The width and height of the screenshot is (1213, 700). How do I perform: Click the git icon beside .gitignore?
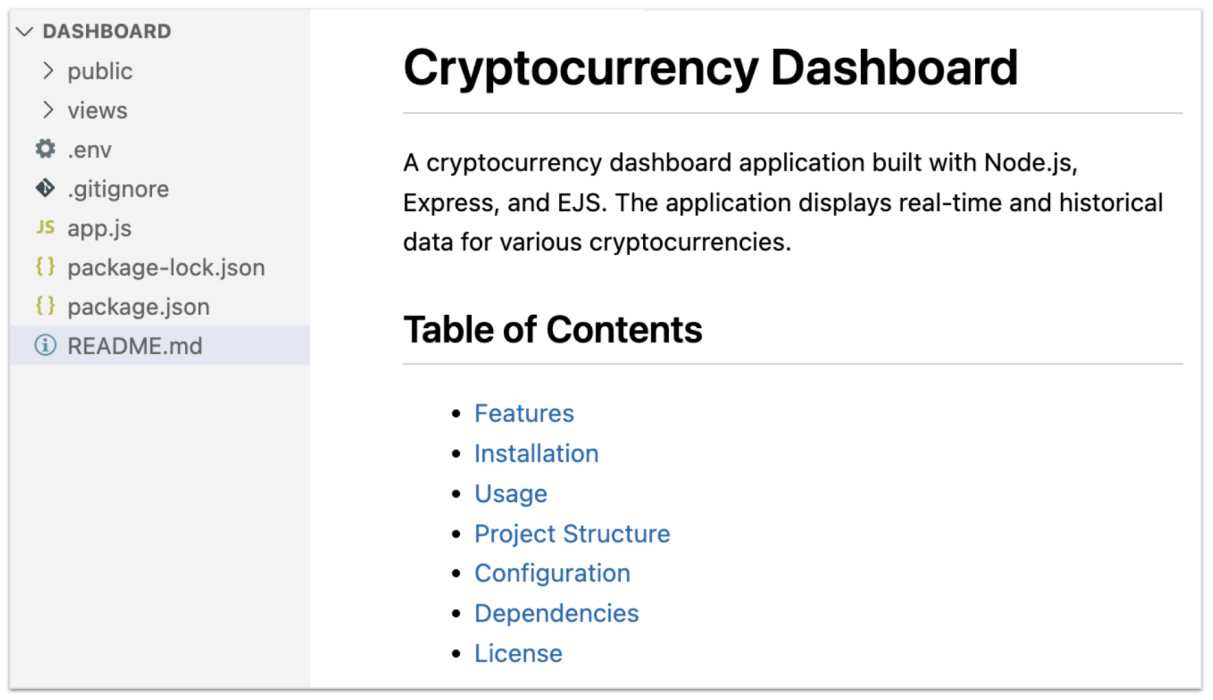coord(45,188)
